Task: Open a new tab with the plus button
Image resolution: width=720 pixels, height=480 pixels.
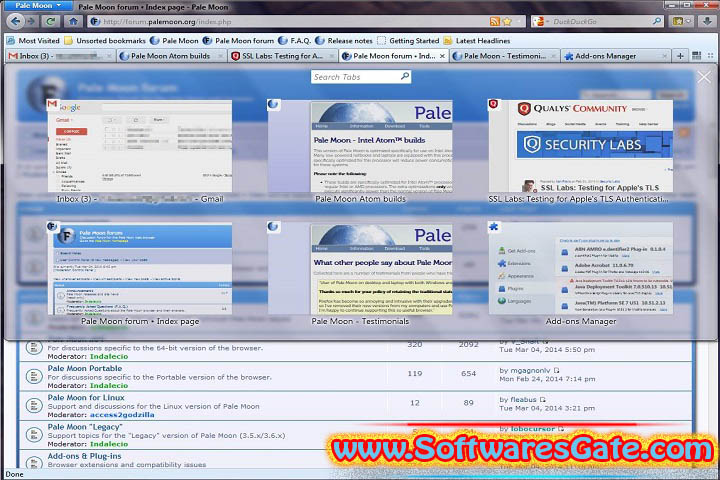Action: point(680,56)
